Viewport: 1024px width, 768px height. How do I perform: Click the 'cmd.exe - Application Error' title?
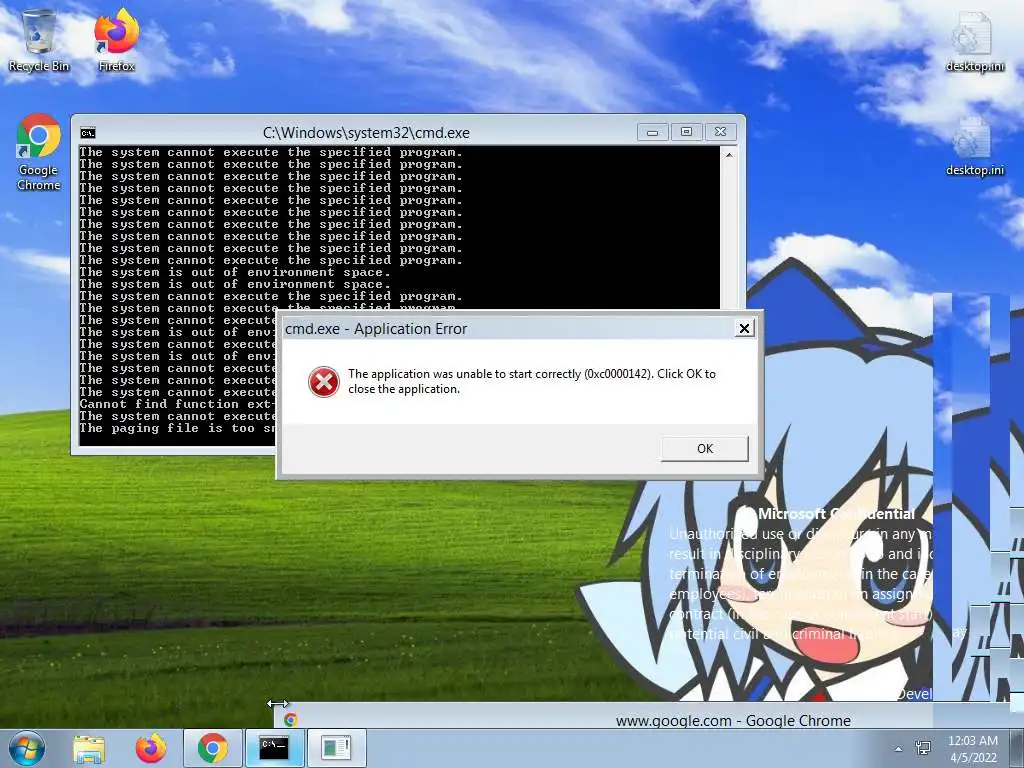pyautogui.click(x=376, y=328)
